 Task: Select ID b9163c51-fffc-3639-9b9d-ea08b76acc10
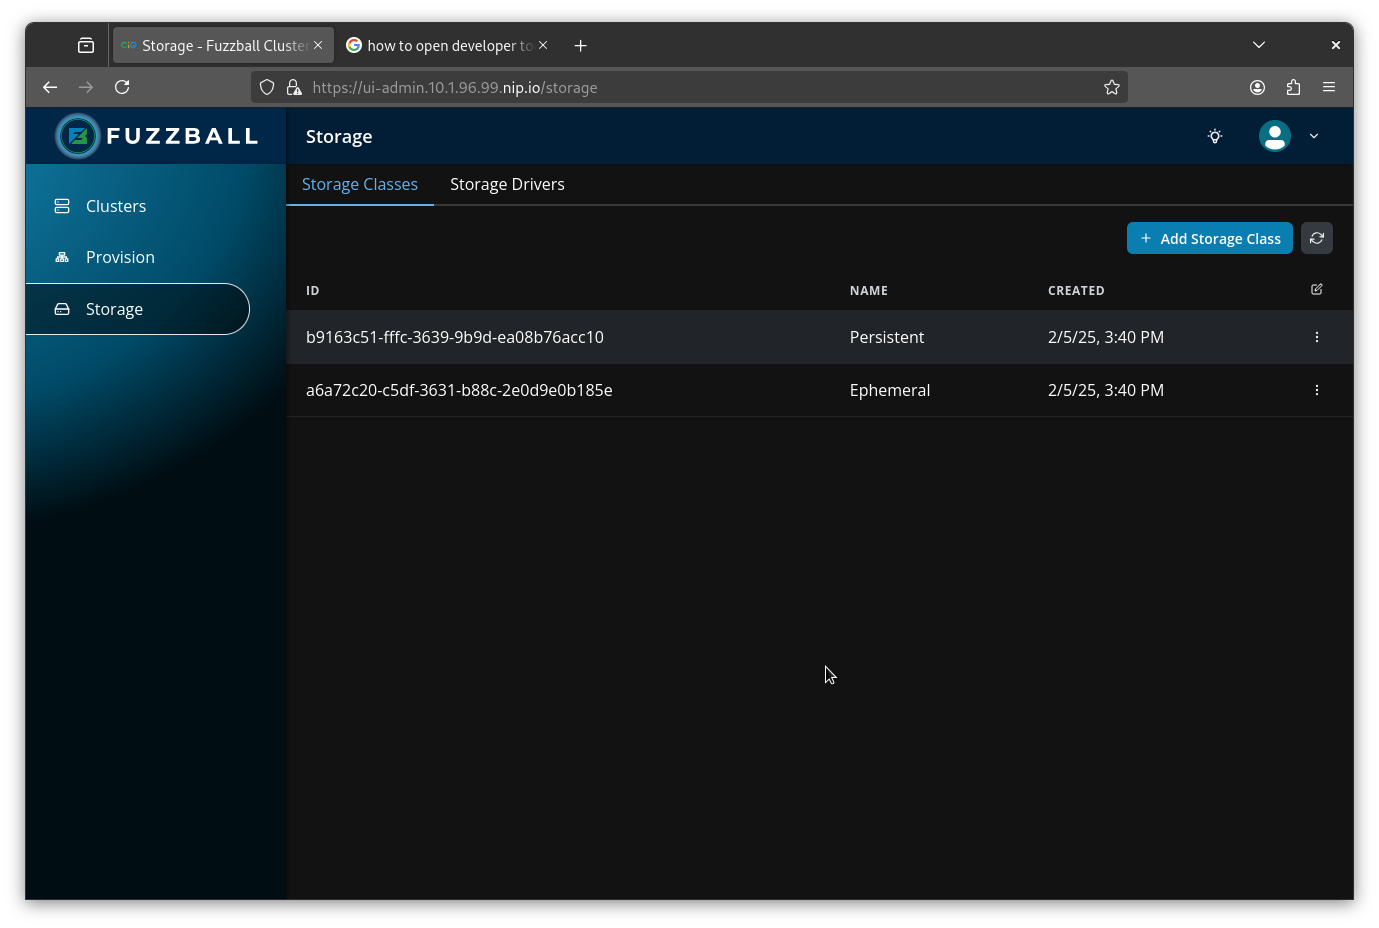455,337
